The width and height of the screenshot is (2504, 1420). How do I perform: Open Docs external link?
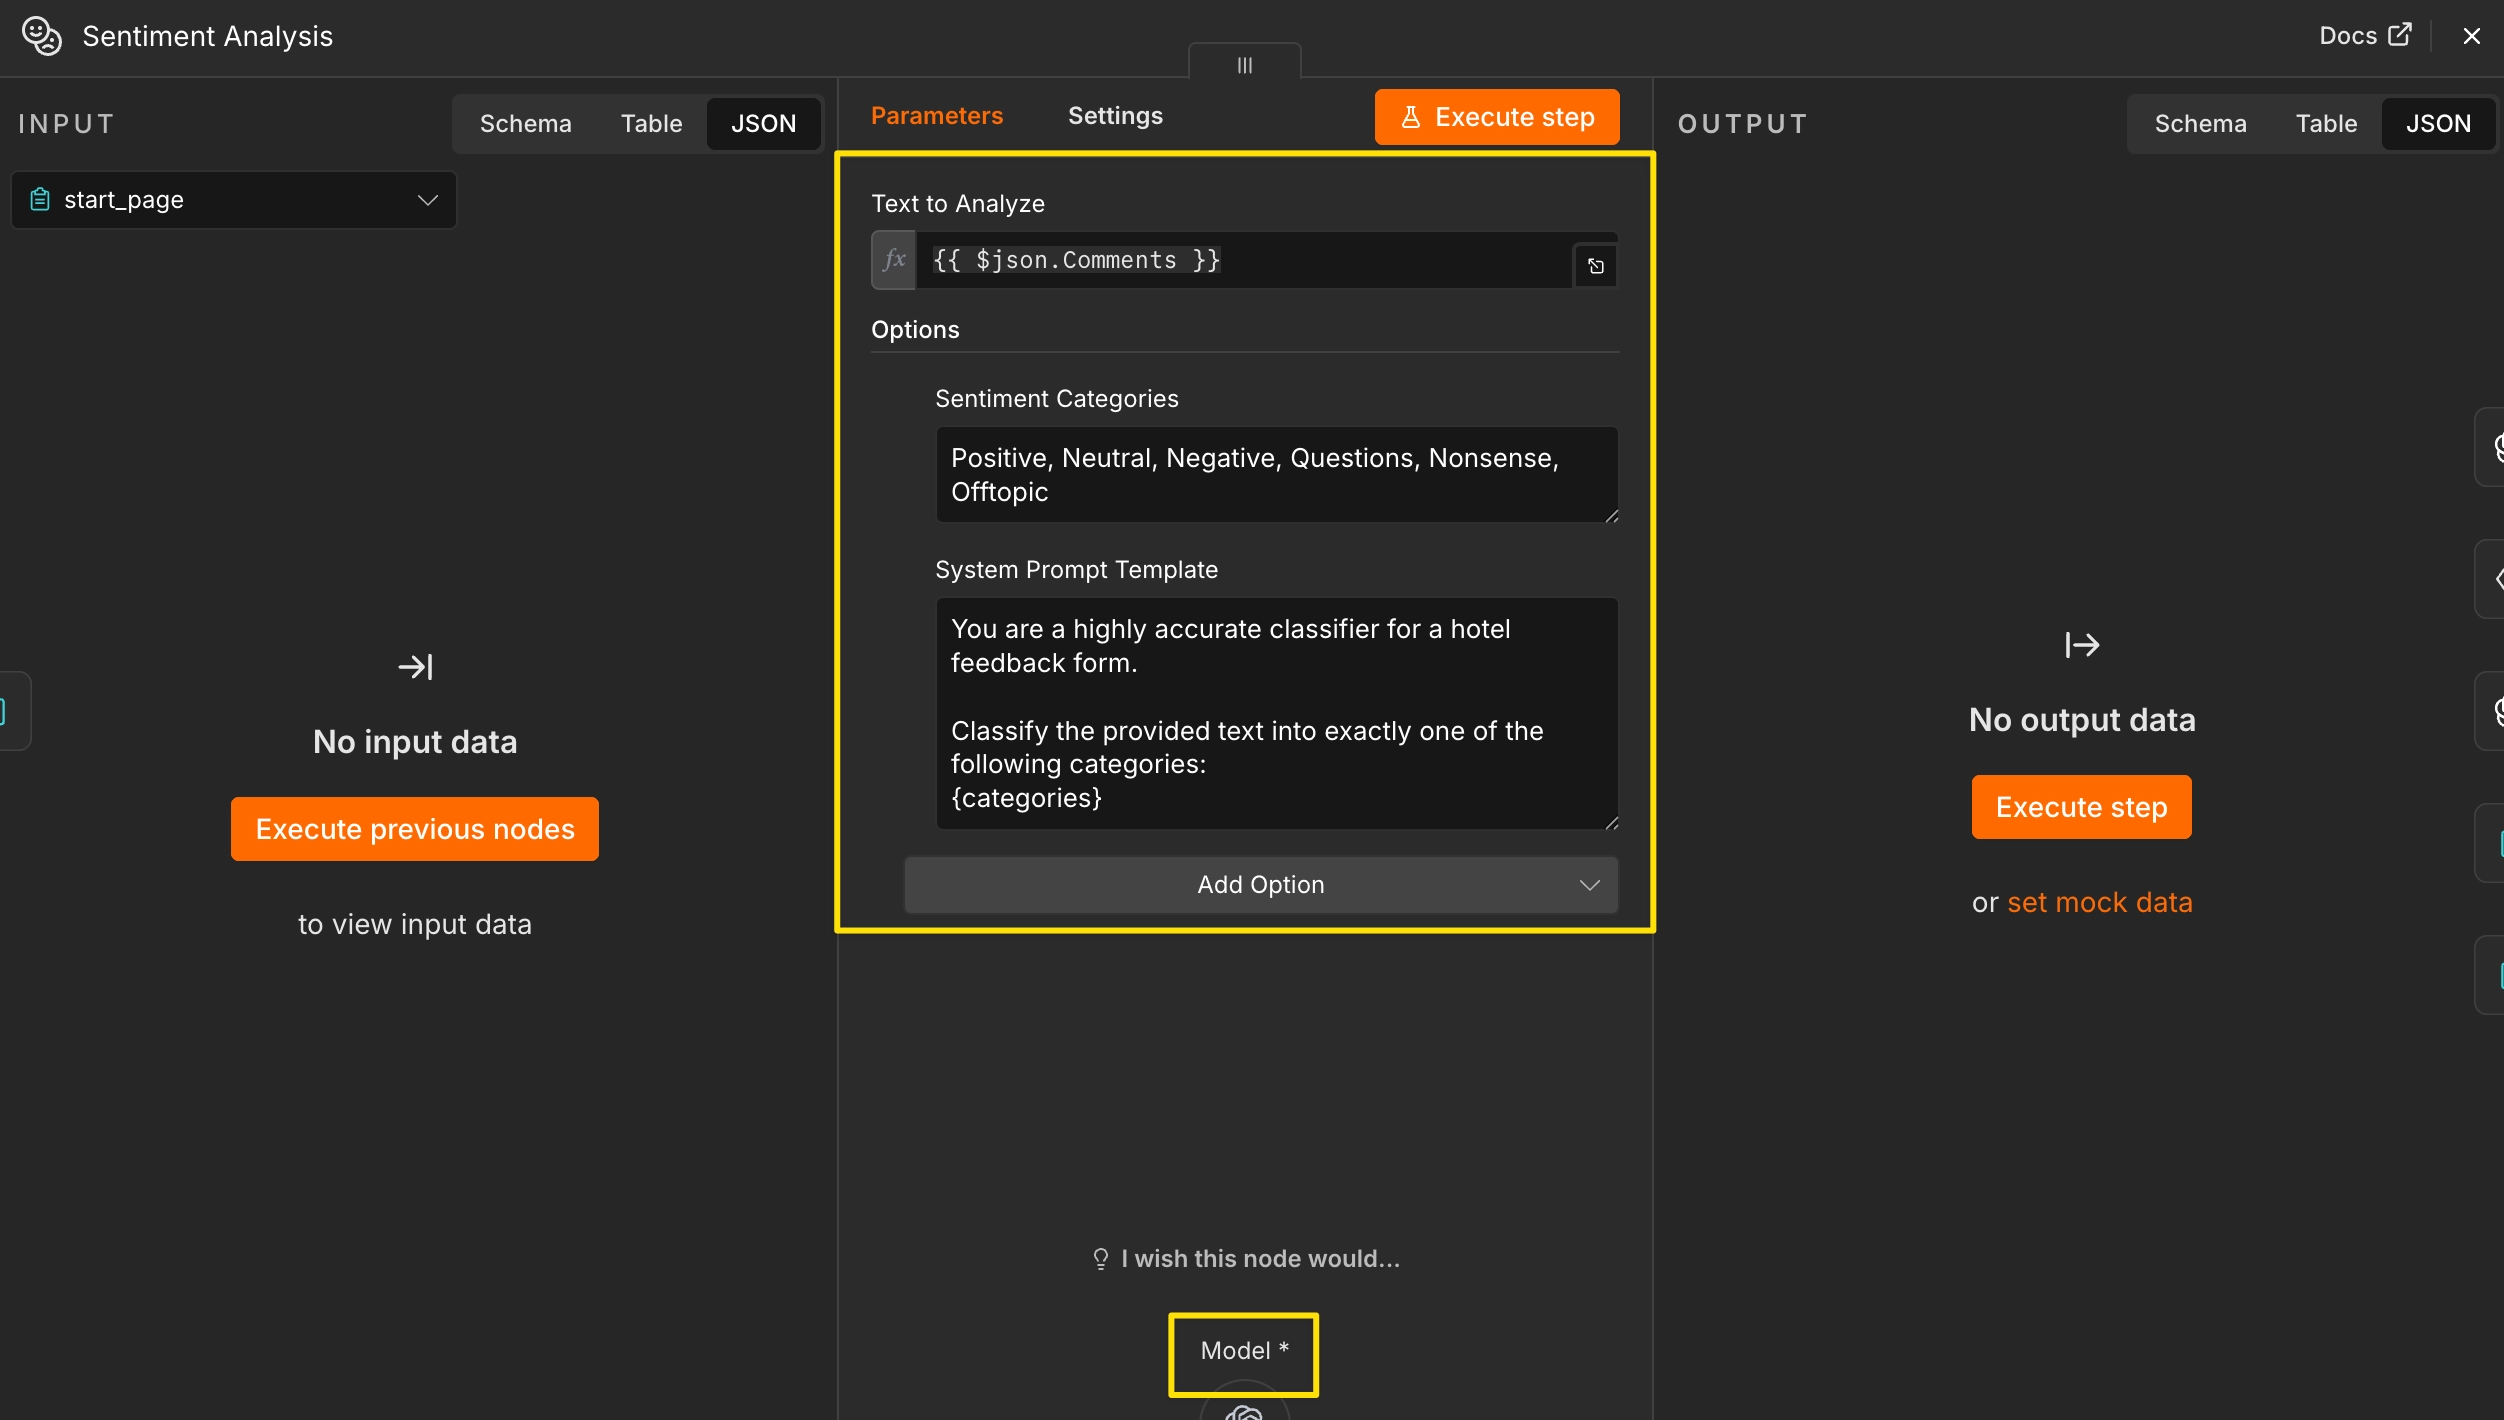[2365, 36]
